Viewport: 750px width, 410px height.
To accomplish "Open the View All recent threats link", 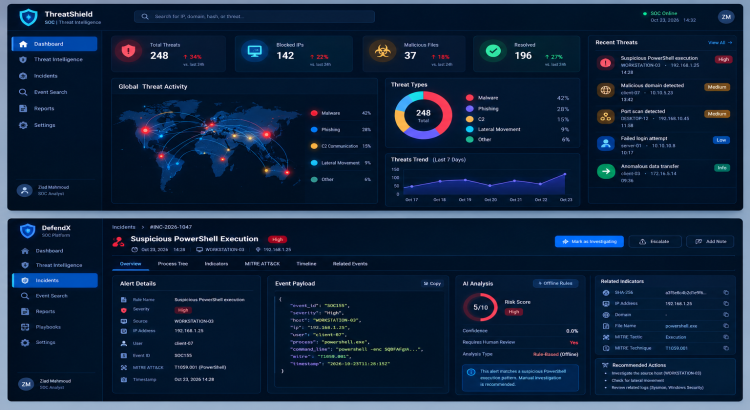I will pos(720,43).
